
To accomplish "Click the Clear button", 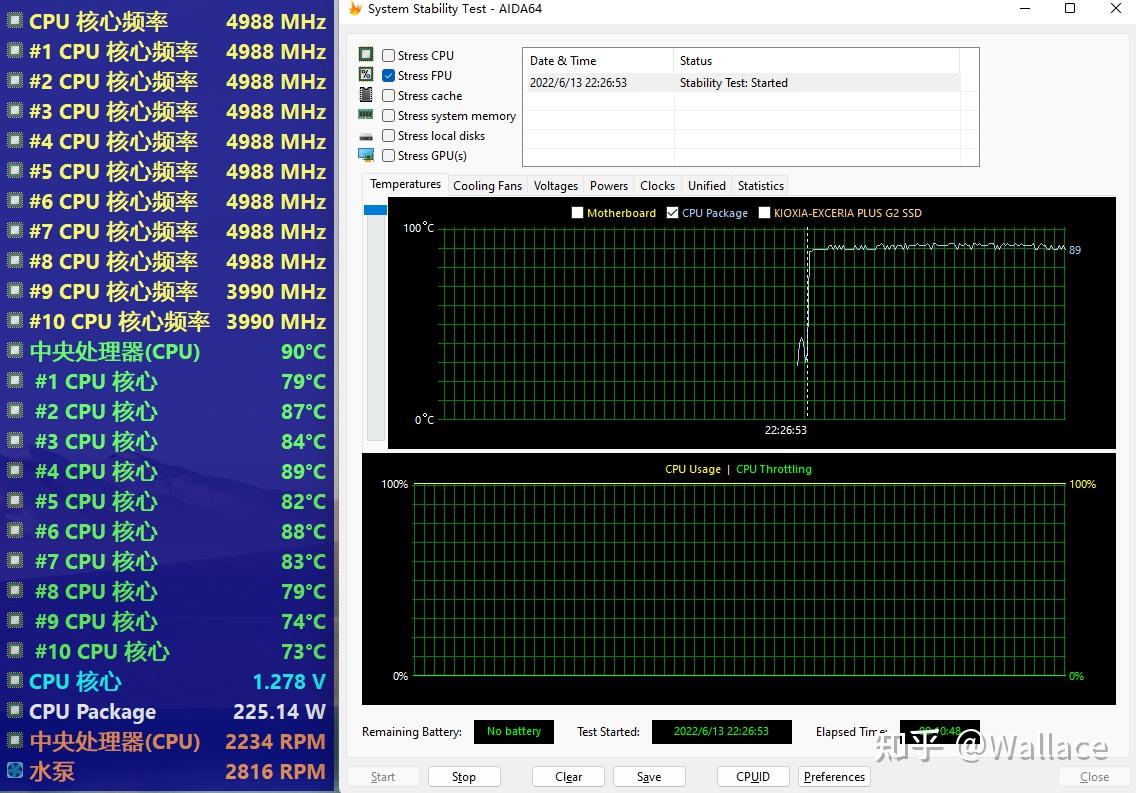I will click(568, 776).
